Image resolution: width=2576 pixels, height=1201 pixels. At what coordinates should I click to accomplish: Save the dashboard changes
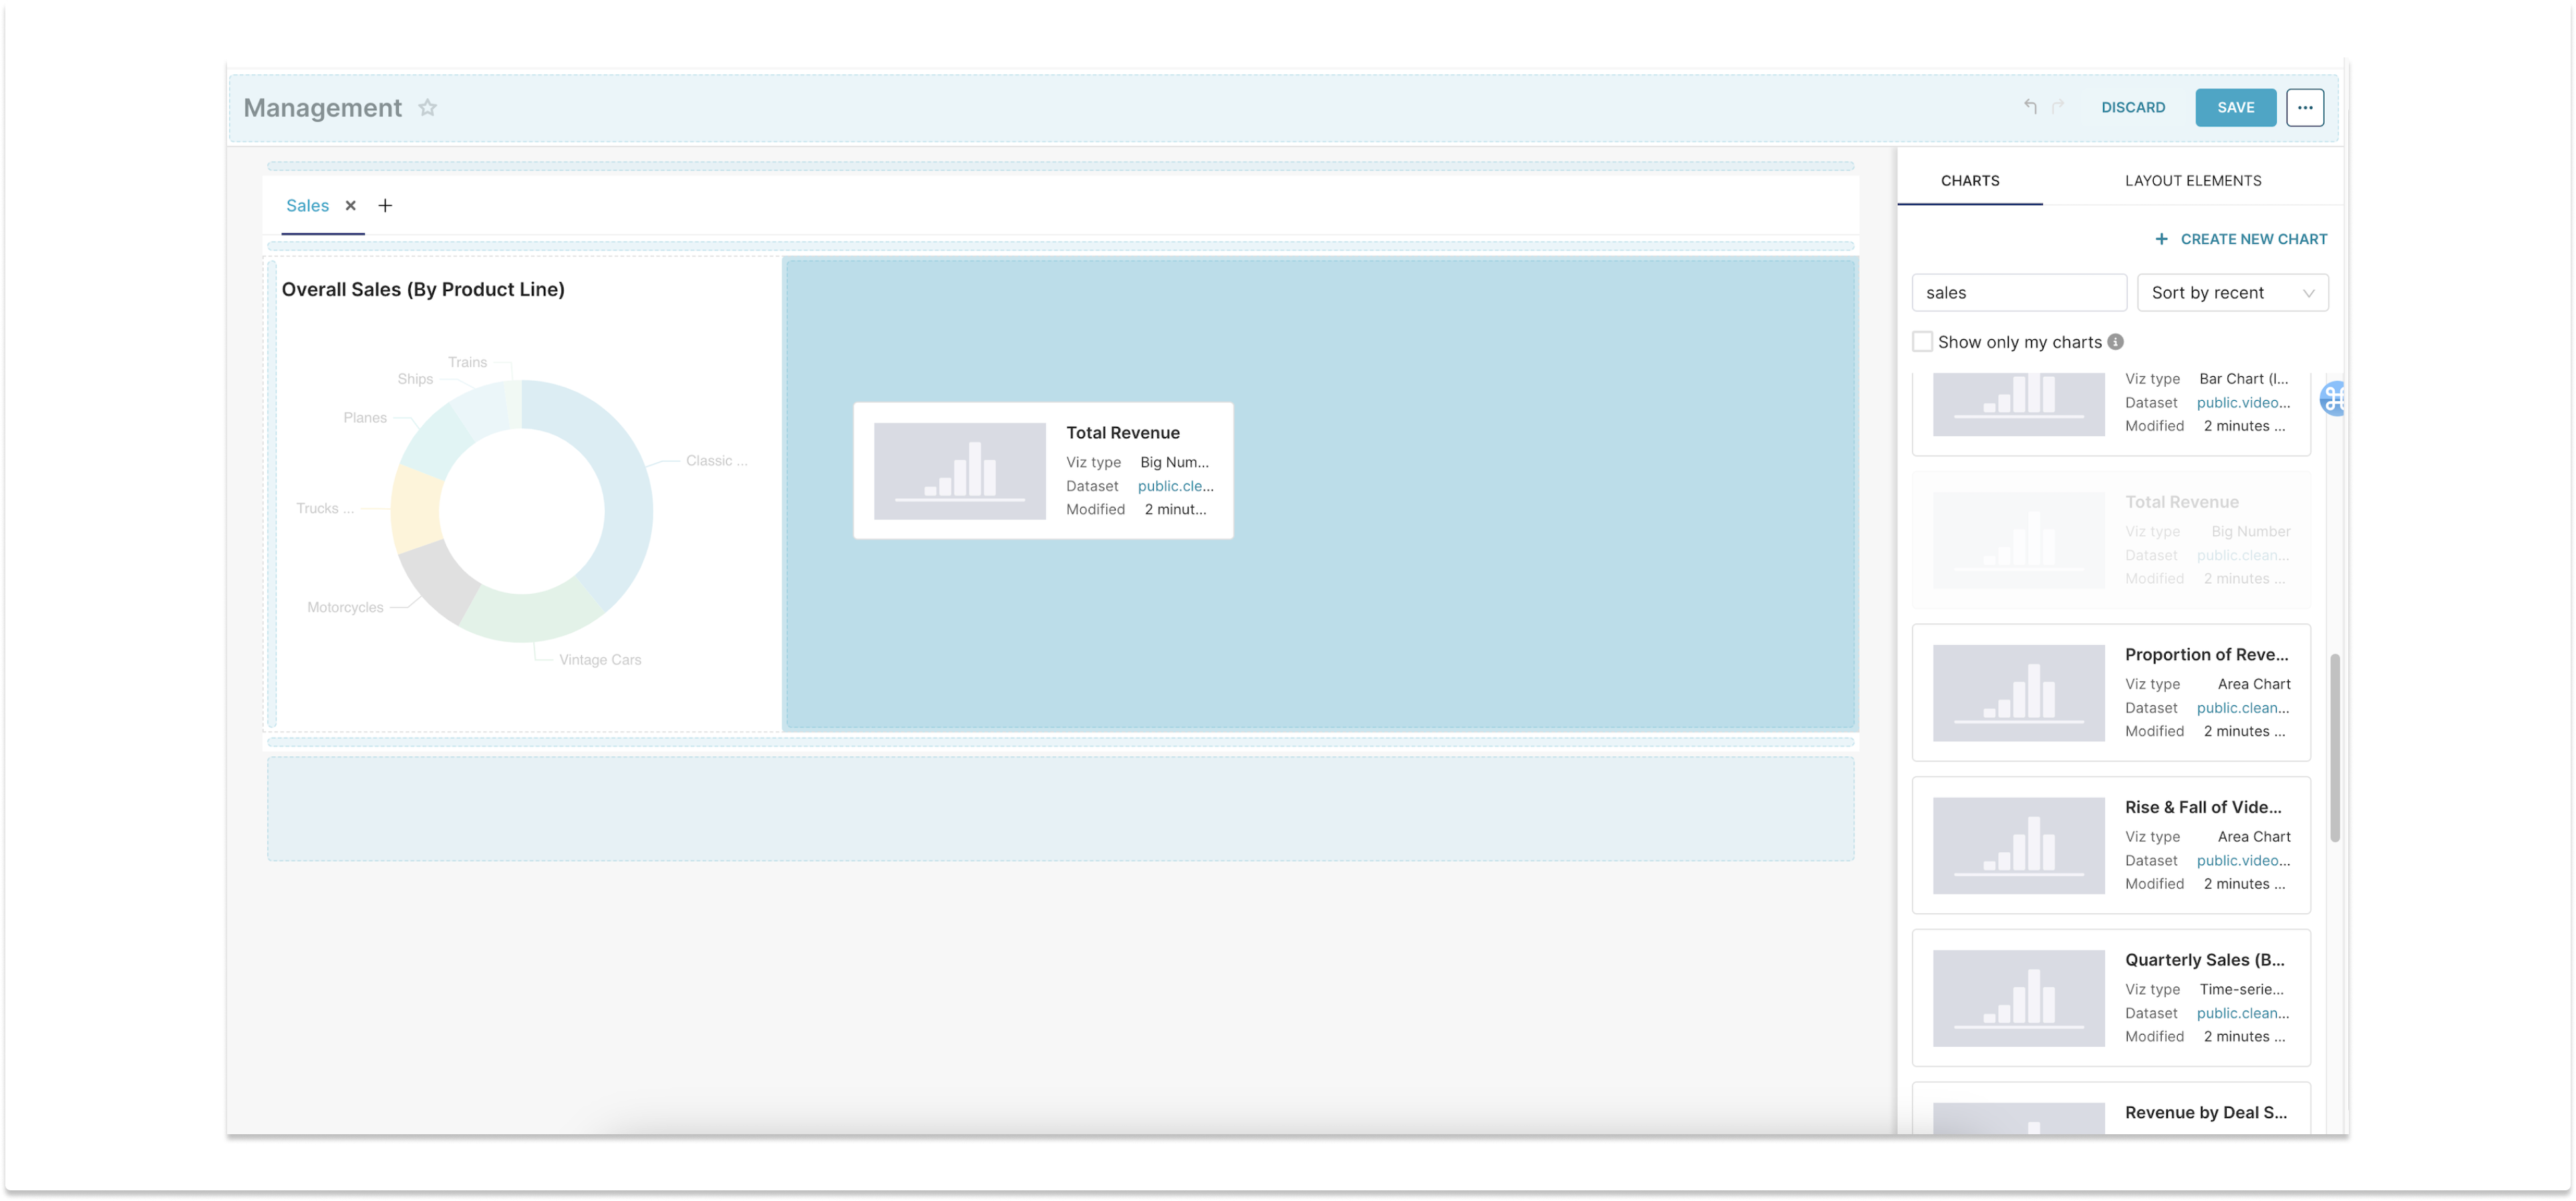(2235, 108)
